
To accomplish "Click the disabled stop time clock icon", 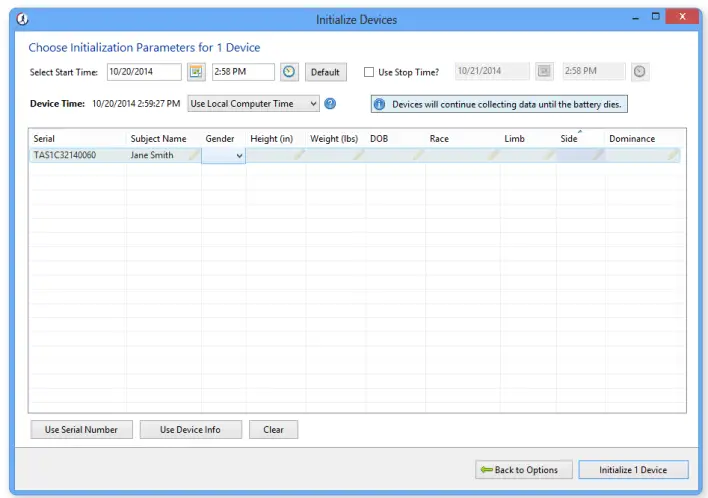I will pyautogui.click(x=639, y=71).
